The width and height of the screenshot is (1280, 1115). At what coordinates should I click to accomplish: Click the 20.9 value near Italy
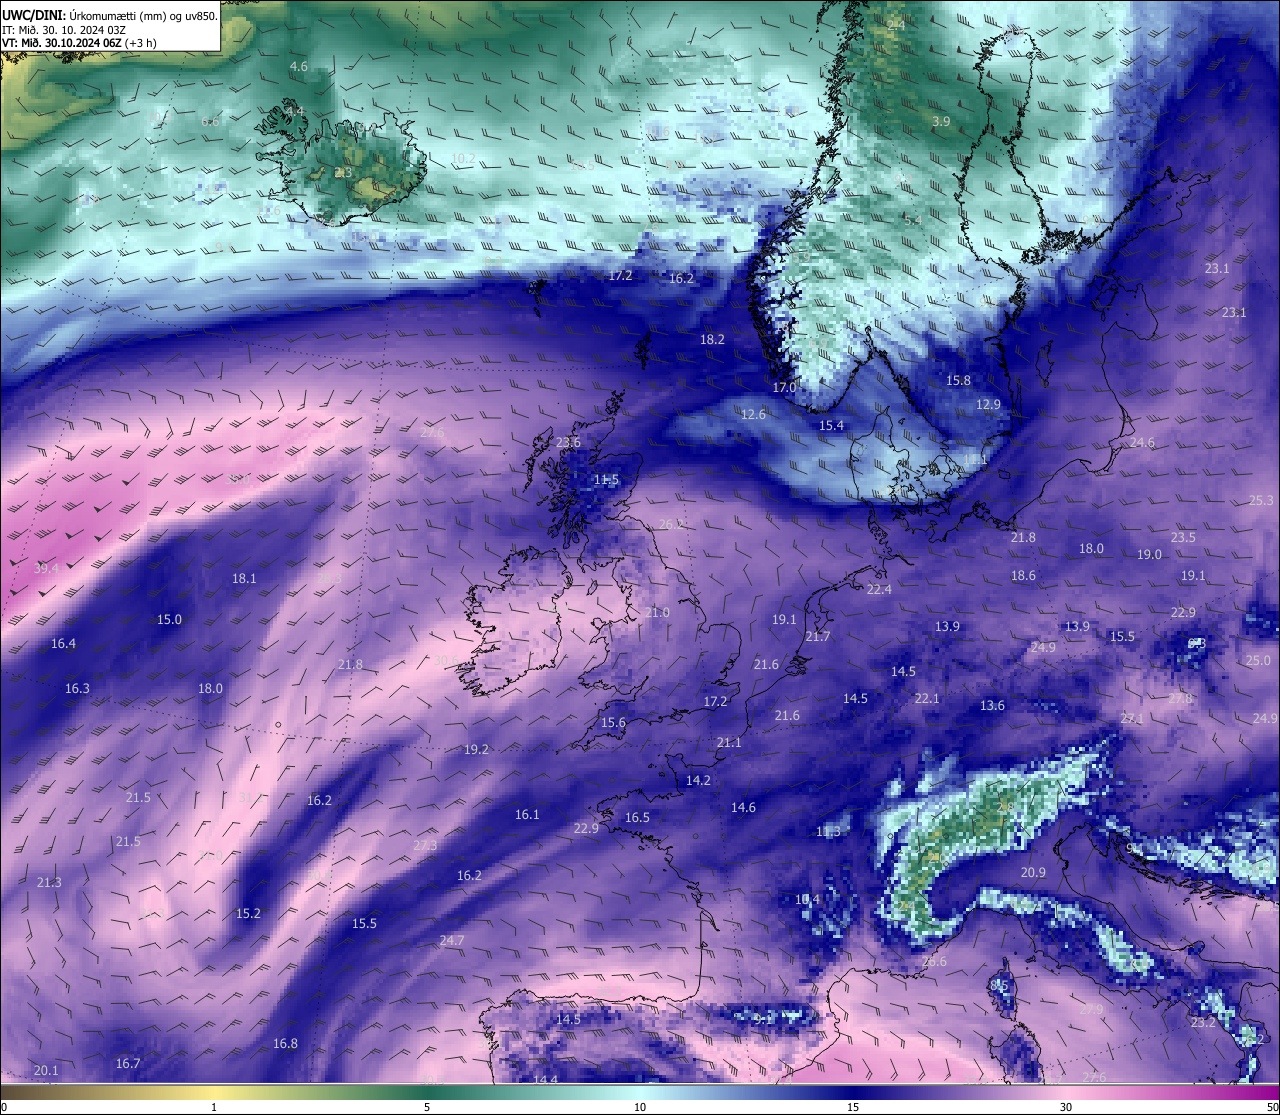click(x=1033, y=872)
